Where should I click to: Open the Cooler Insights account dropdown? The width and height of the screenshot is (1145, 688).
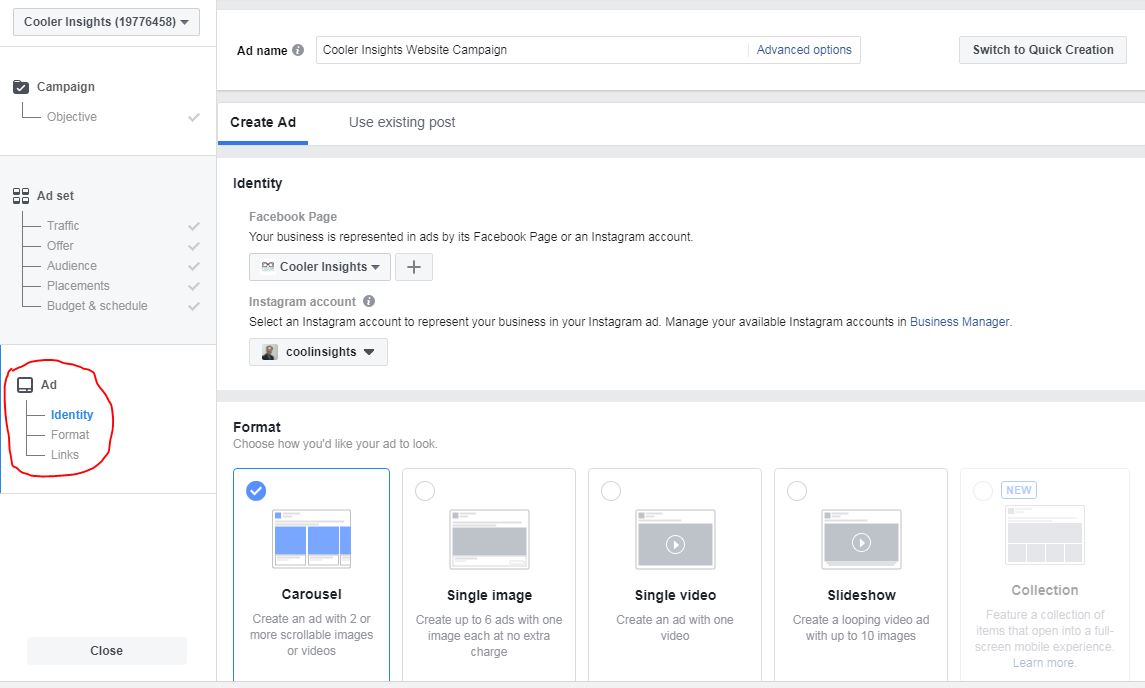[x=106, y=22]
